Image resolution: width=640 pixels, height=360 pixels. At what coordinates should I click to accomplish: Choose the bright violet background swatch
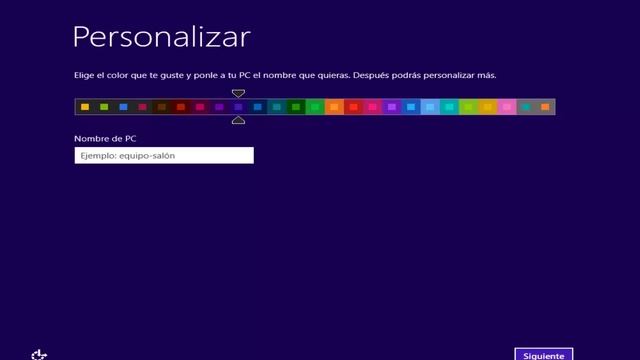tap(392, 107)
